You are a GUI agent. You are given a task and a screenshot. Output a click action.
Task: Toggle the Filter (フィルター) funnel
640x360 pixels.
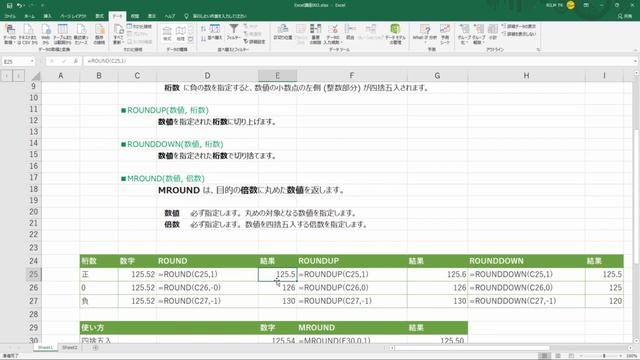click(233, 33)
